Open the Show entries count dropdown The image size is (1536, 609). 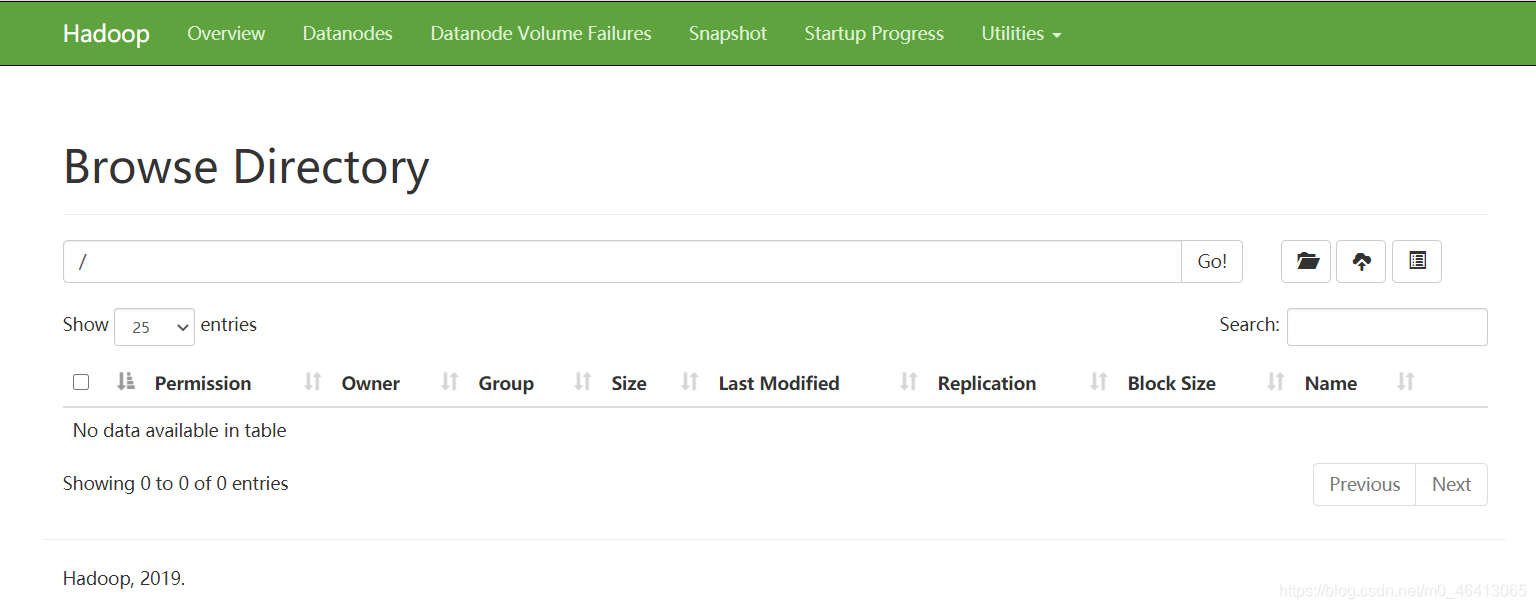click(x=154, y=327)
